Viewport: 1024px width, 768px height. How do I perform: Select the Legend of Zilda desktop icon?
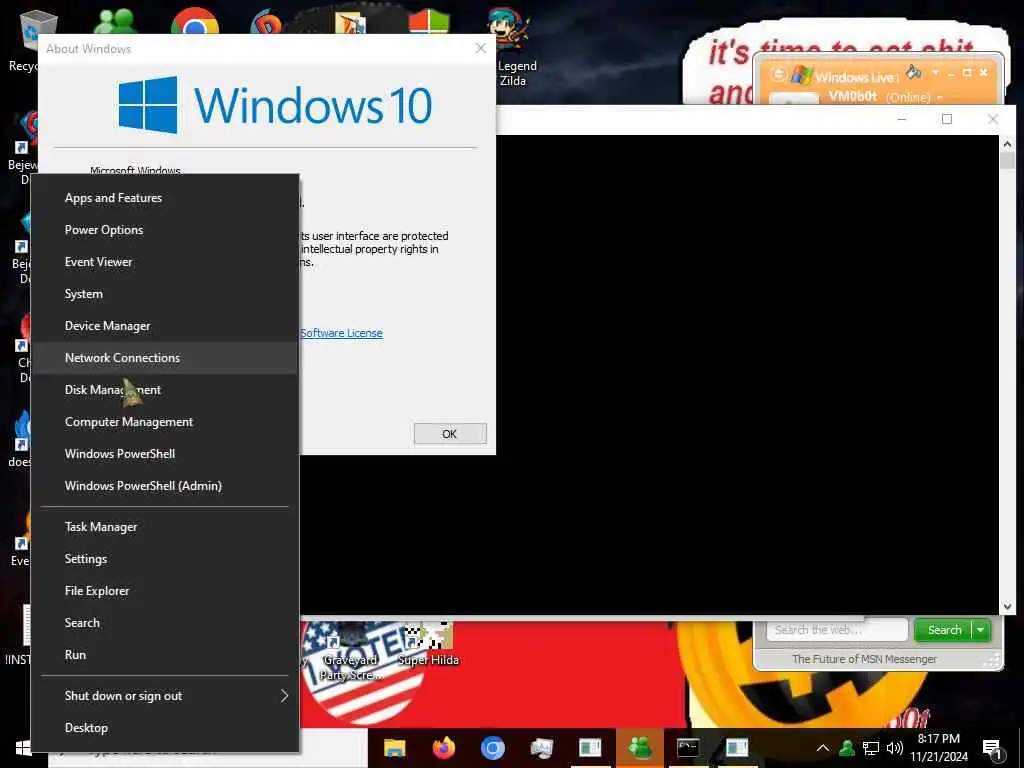(x=512, y=47)
